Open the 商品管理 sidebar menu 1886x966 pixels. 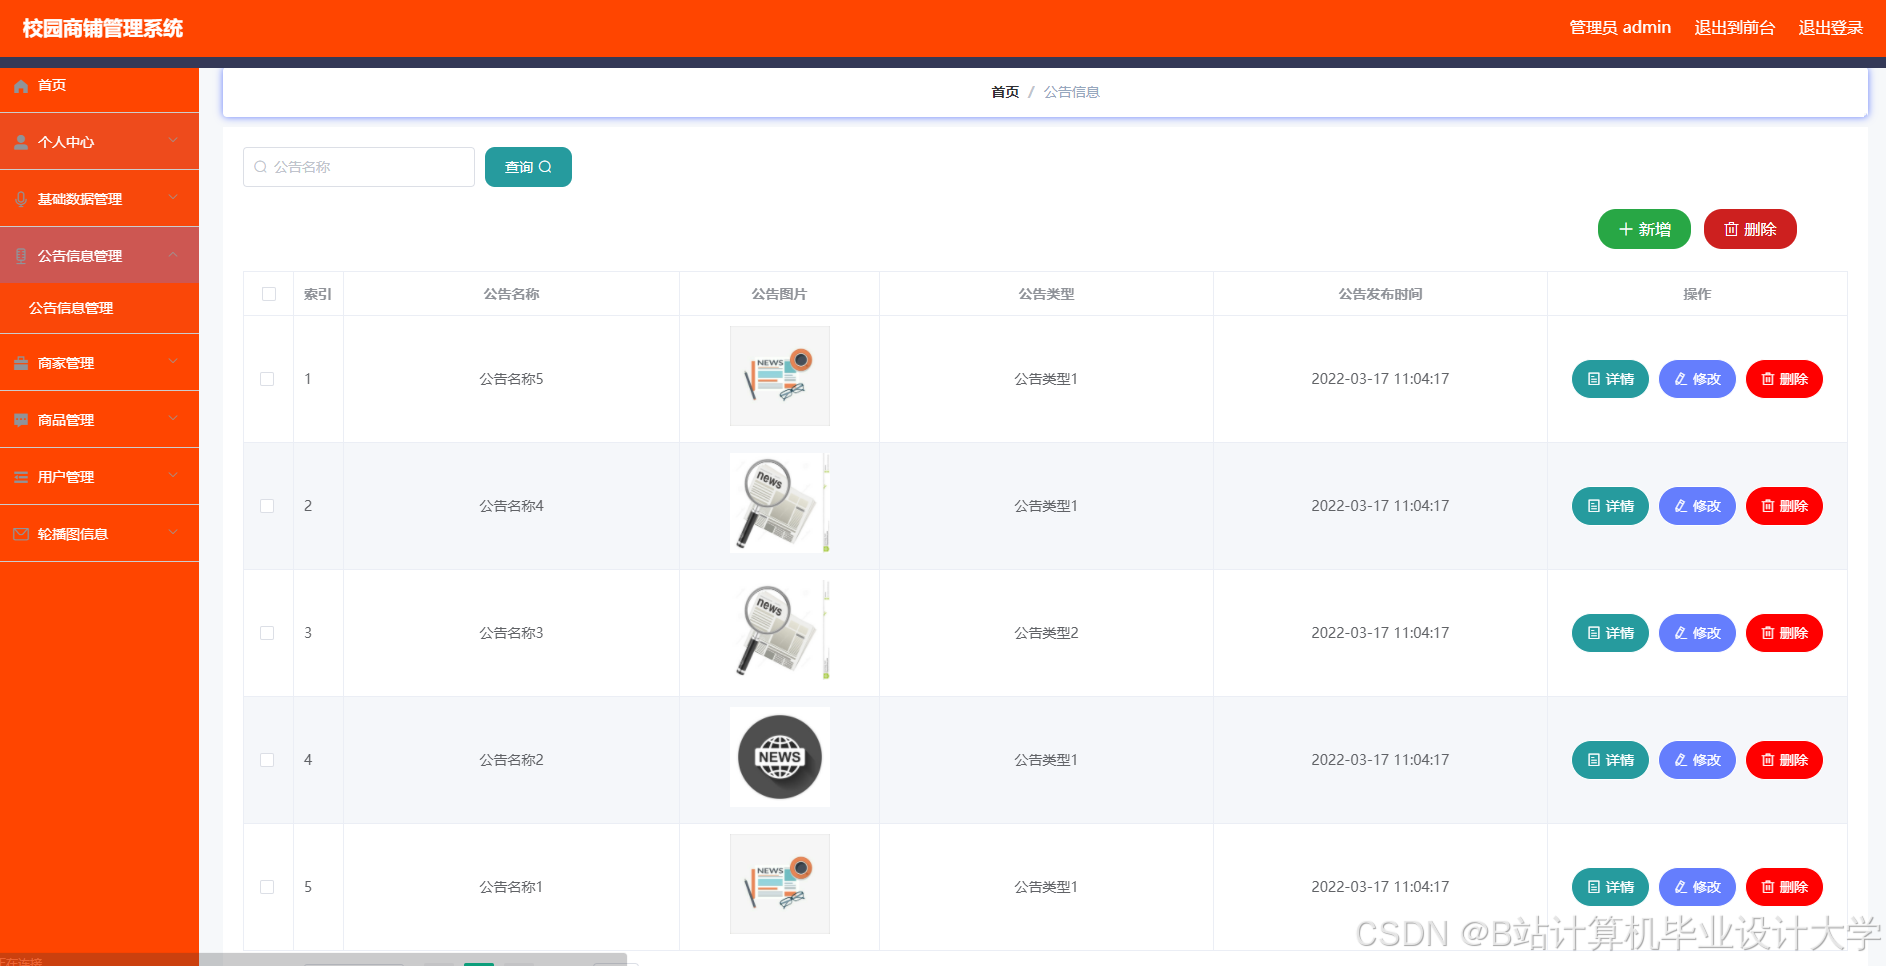99,420
